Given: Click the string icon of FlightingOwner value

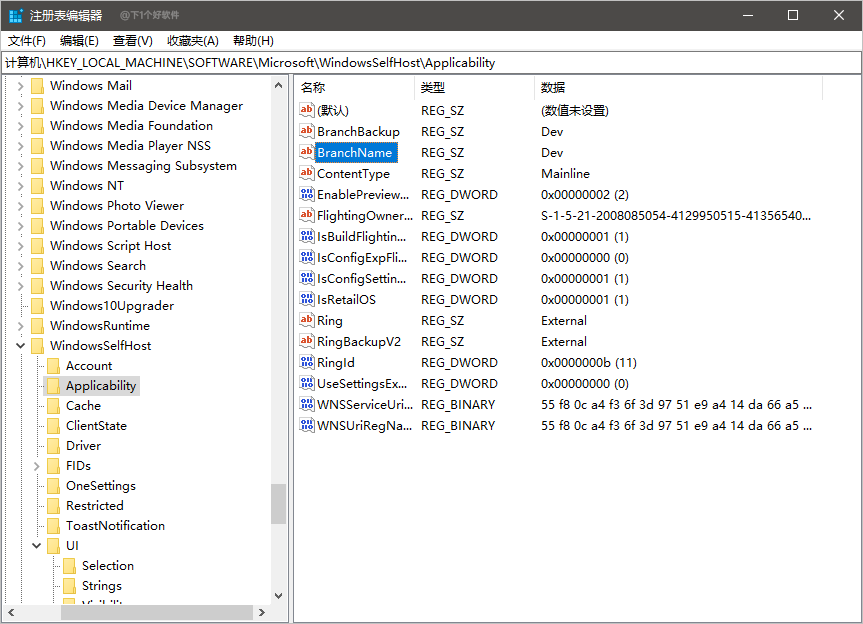Looking at the screenshot, I should tap(307, 215).
